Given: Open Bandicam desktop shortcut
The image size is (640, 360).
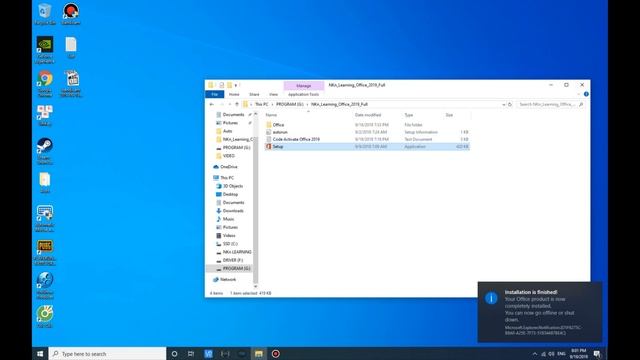Looking at the screenshot, I should (x=71, y=14).
